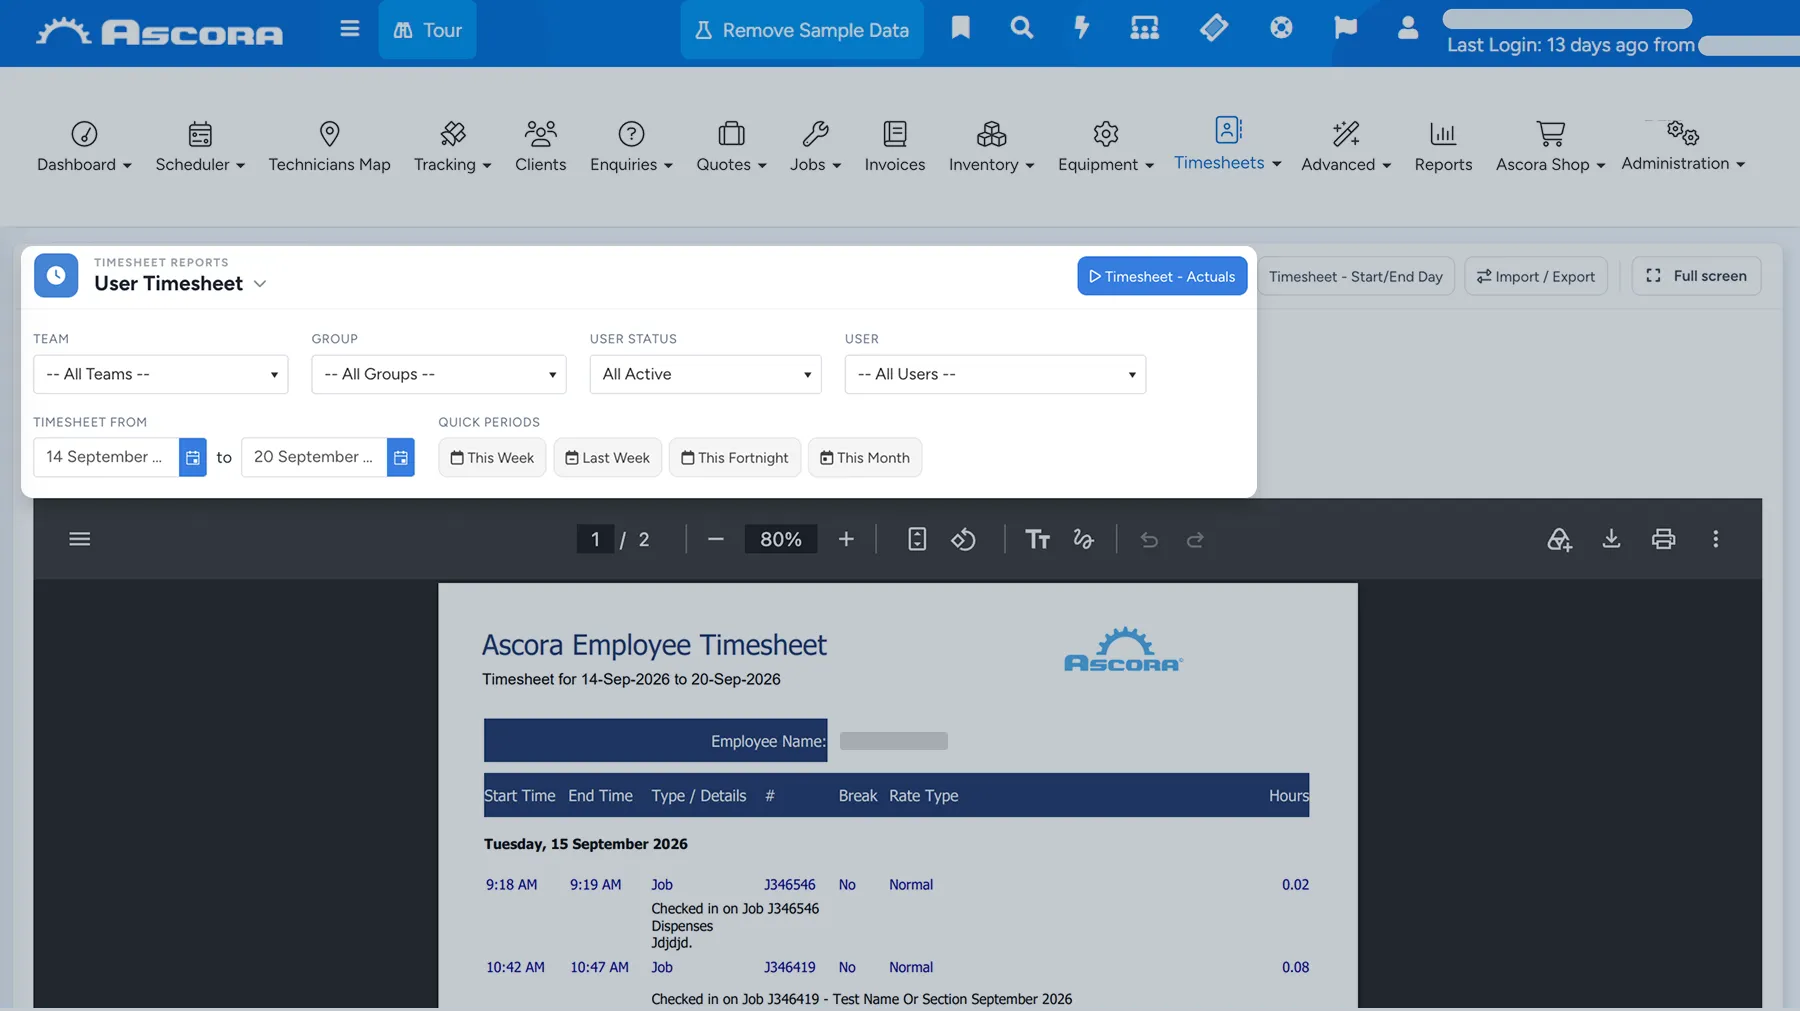Expand the Group dropdown
This screenshot has height=1011, width=1800.
(x=439, y=374)
